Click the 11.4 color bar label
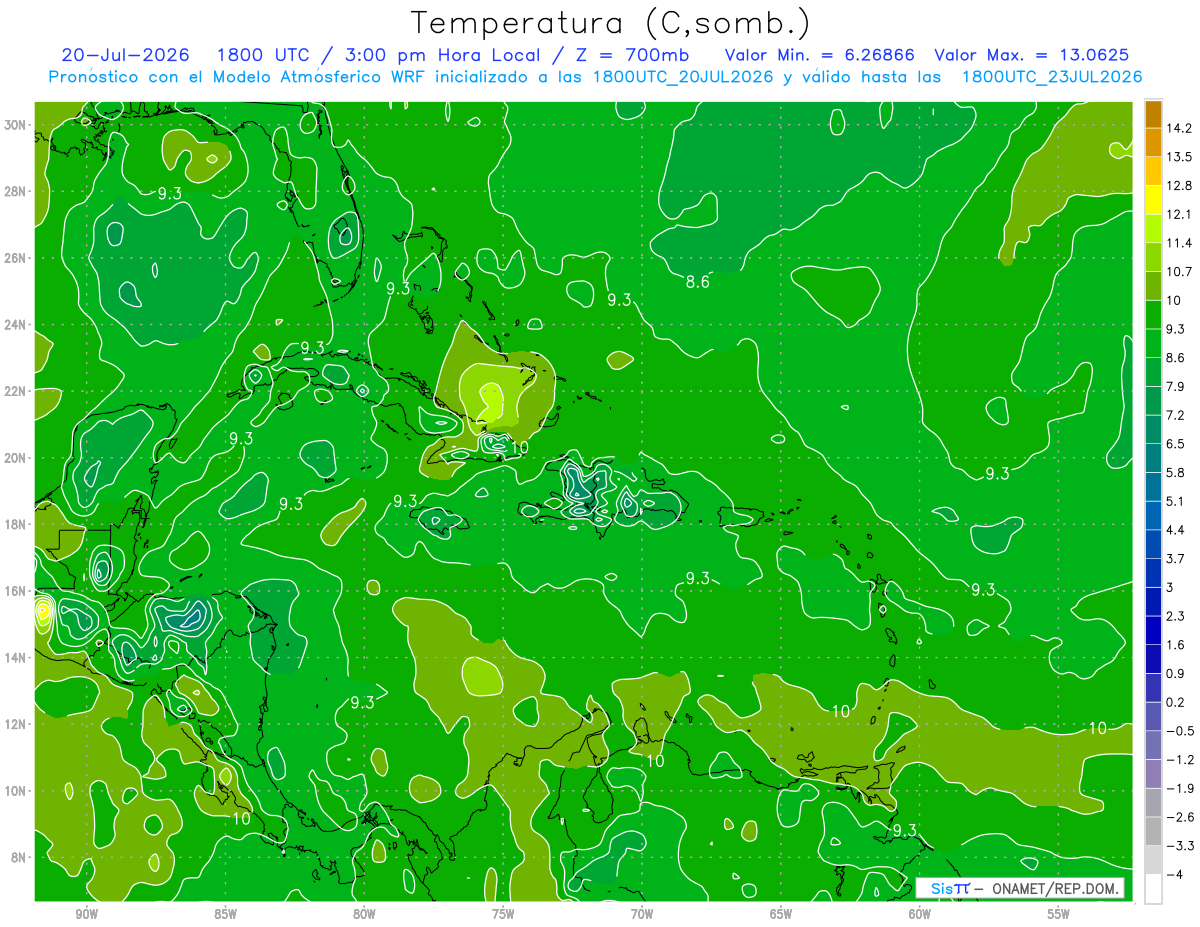 tap(1180, 243)
